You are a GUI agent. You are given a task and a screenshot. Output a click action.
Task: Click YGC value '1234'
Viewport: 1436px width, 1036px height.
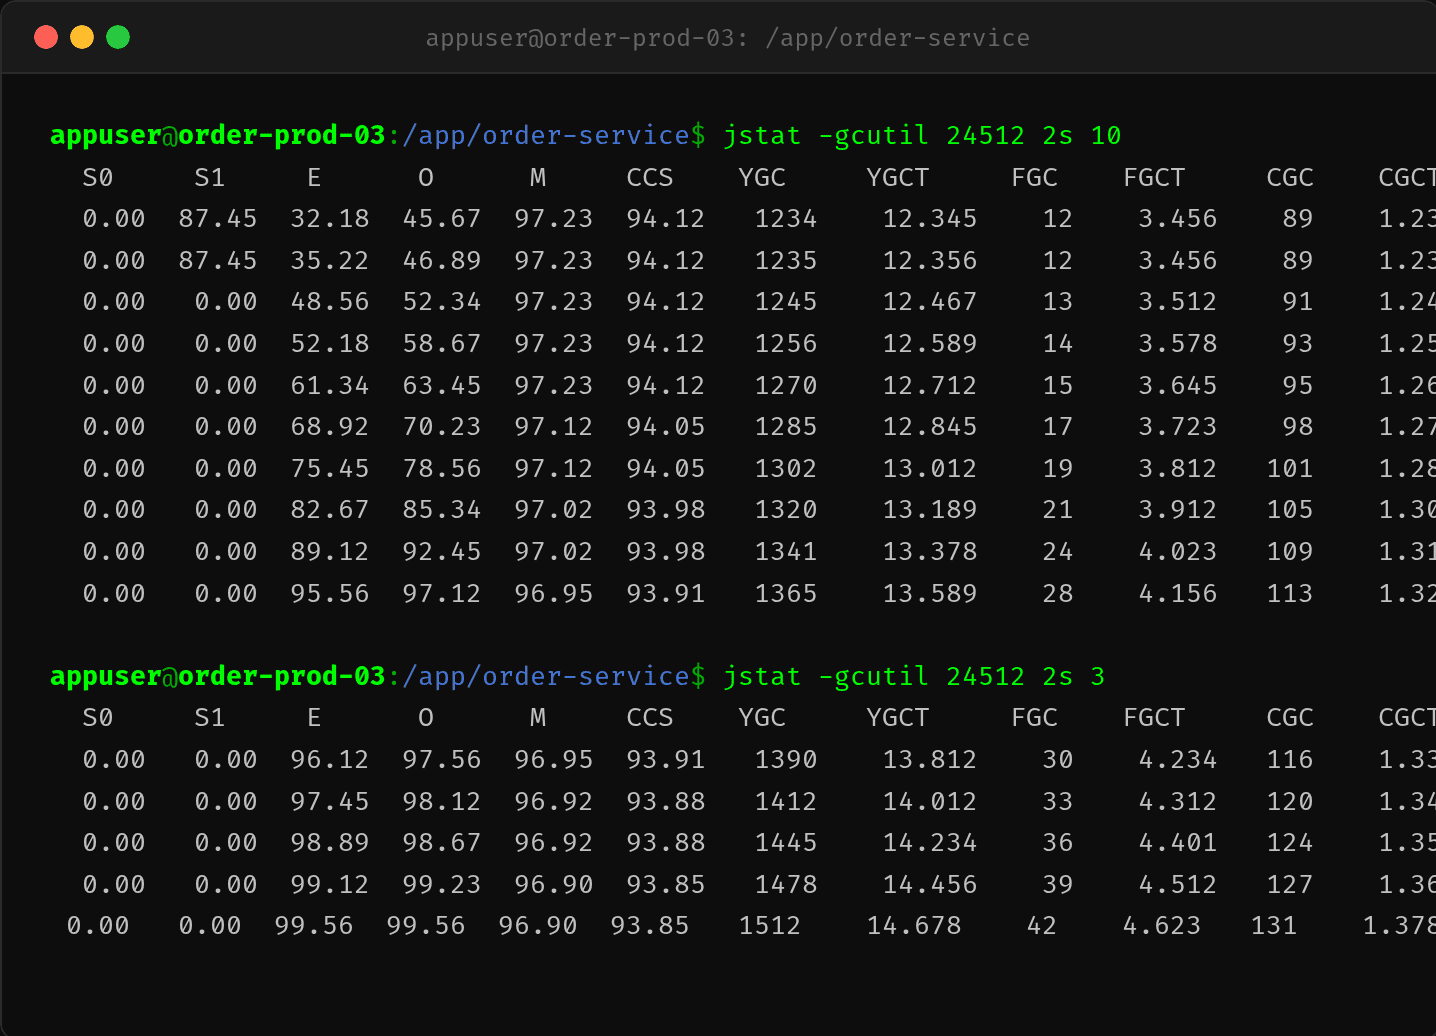pyautogui.click(x=786, y=218)
